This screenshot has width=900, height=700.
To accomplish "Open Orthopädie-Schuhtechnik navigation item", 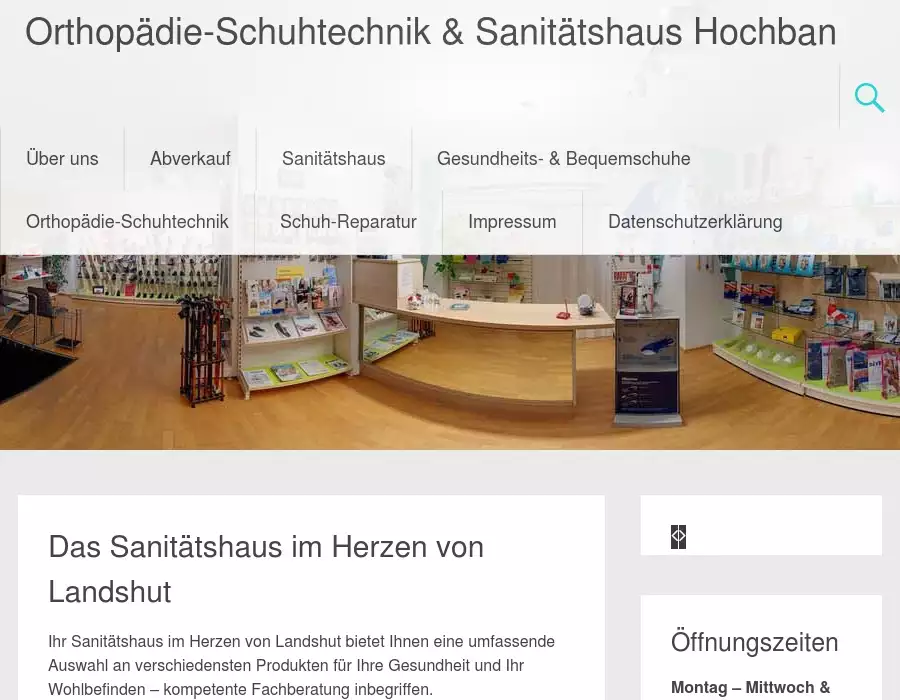I will (x=127, y=221).
